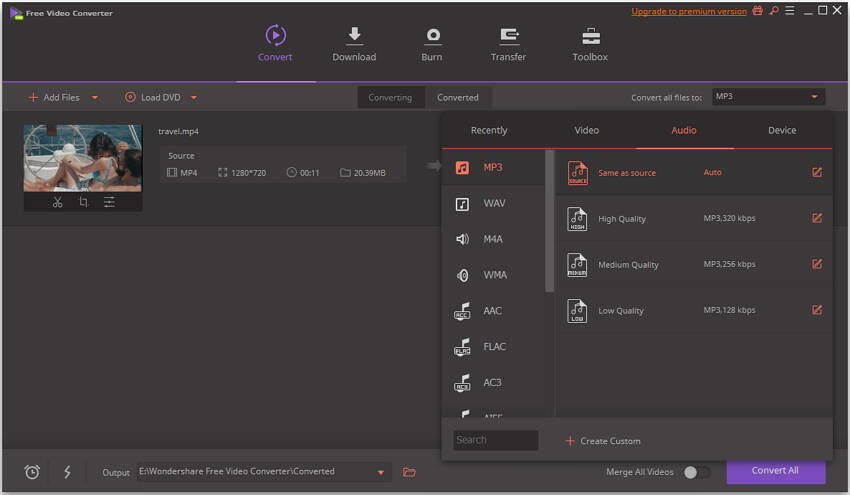Click the Convert All button
The width and height of the screenshot is (850, 495).
775,471
